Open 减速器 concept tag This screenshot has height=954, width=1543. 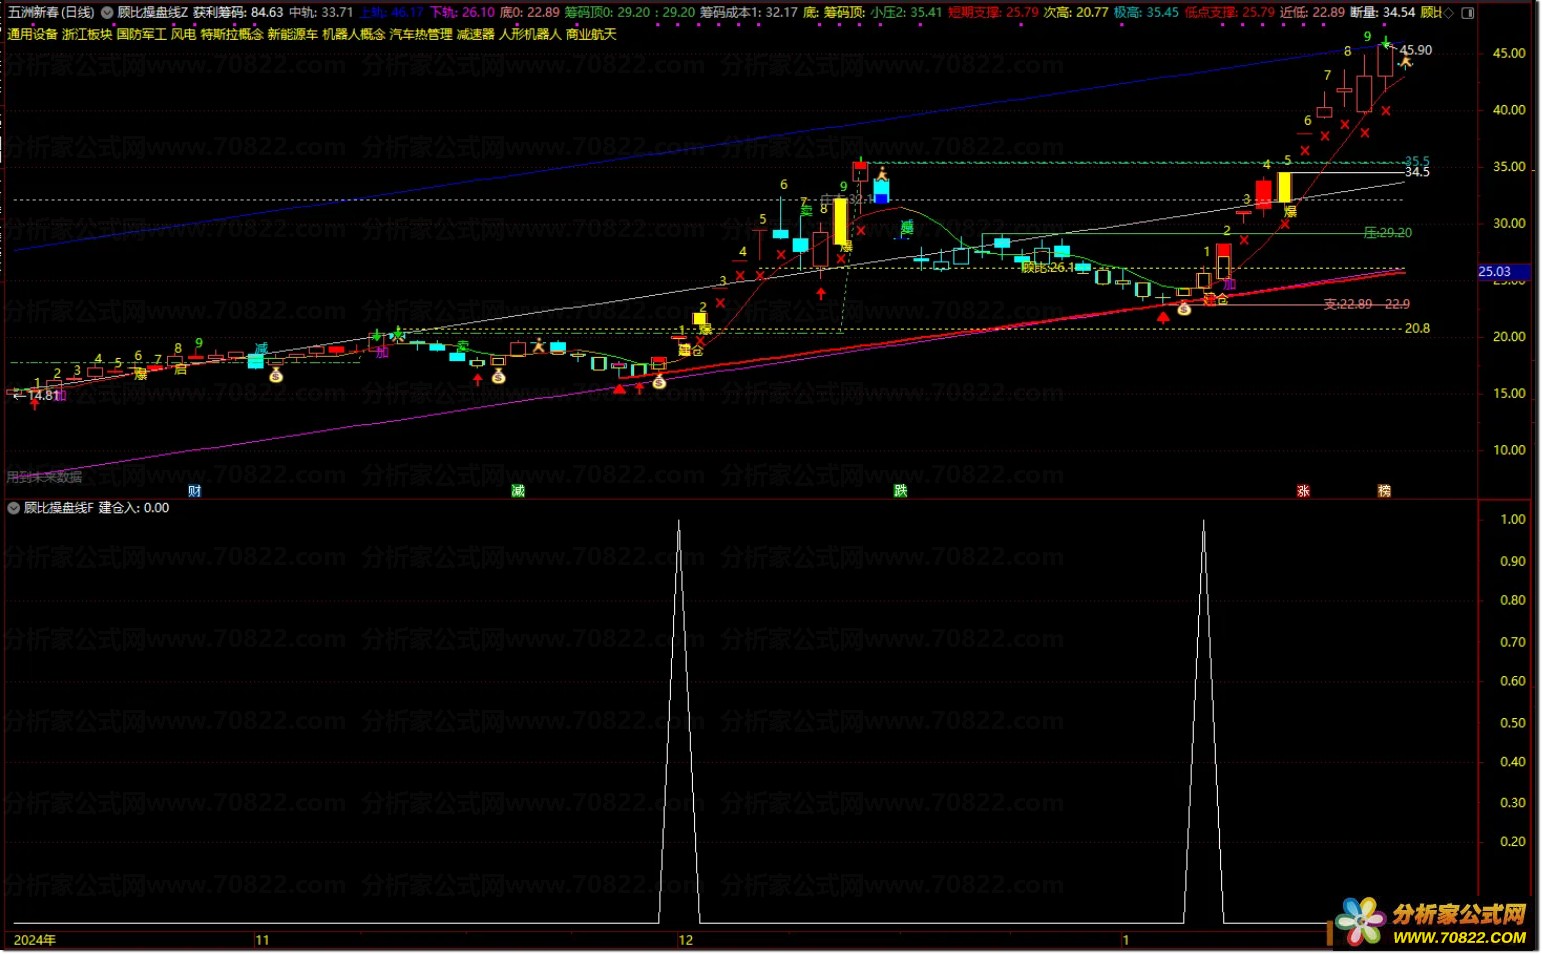[x=476, y=34]
